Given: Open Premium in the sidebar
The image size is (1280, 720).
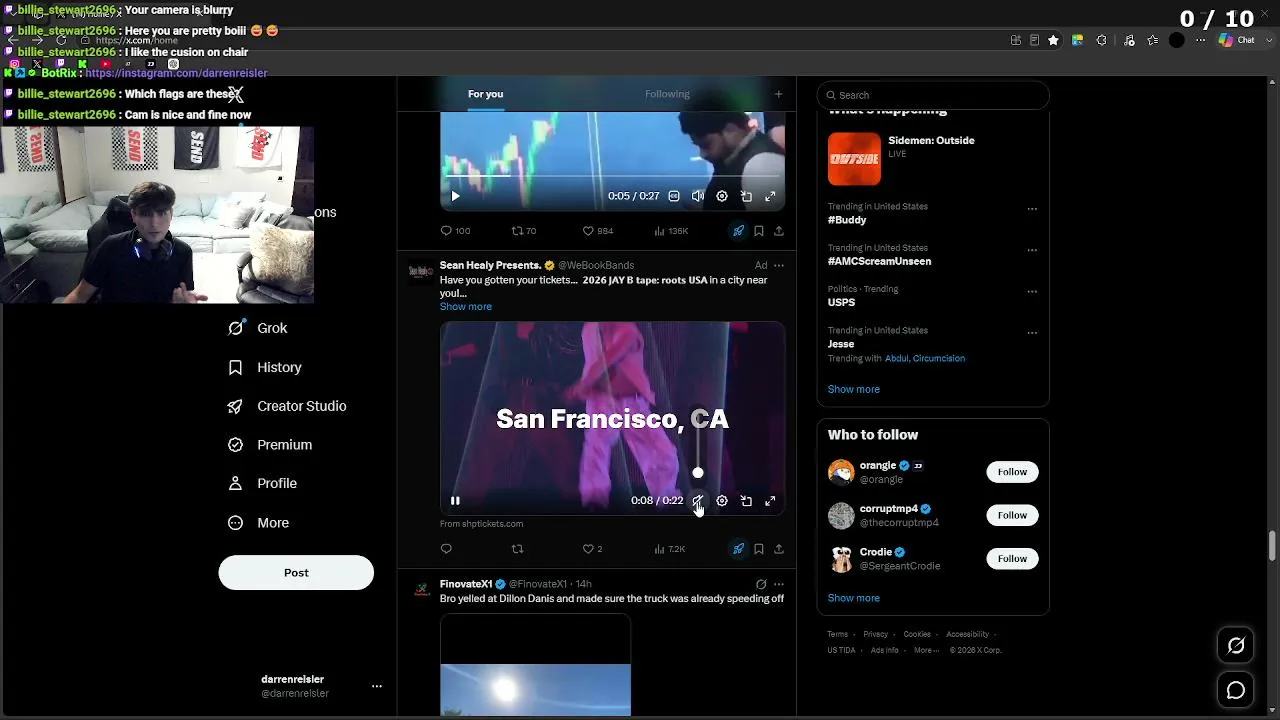Looking at the screenshot, I should 270,445.
